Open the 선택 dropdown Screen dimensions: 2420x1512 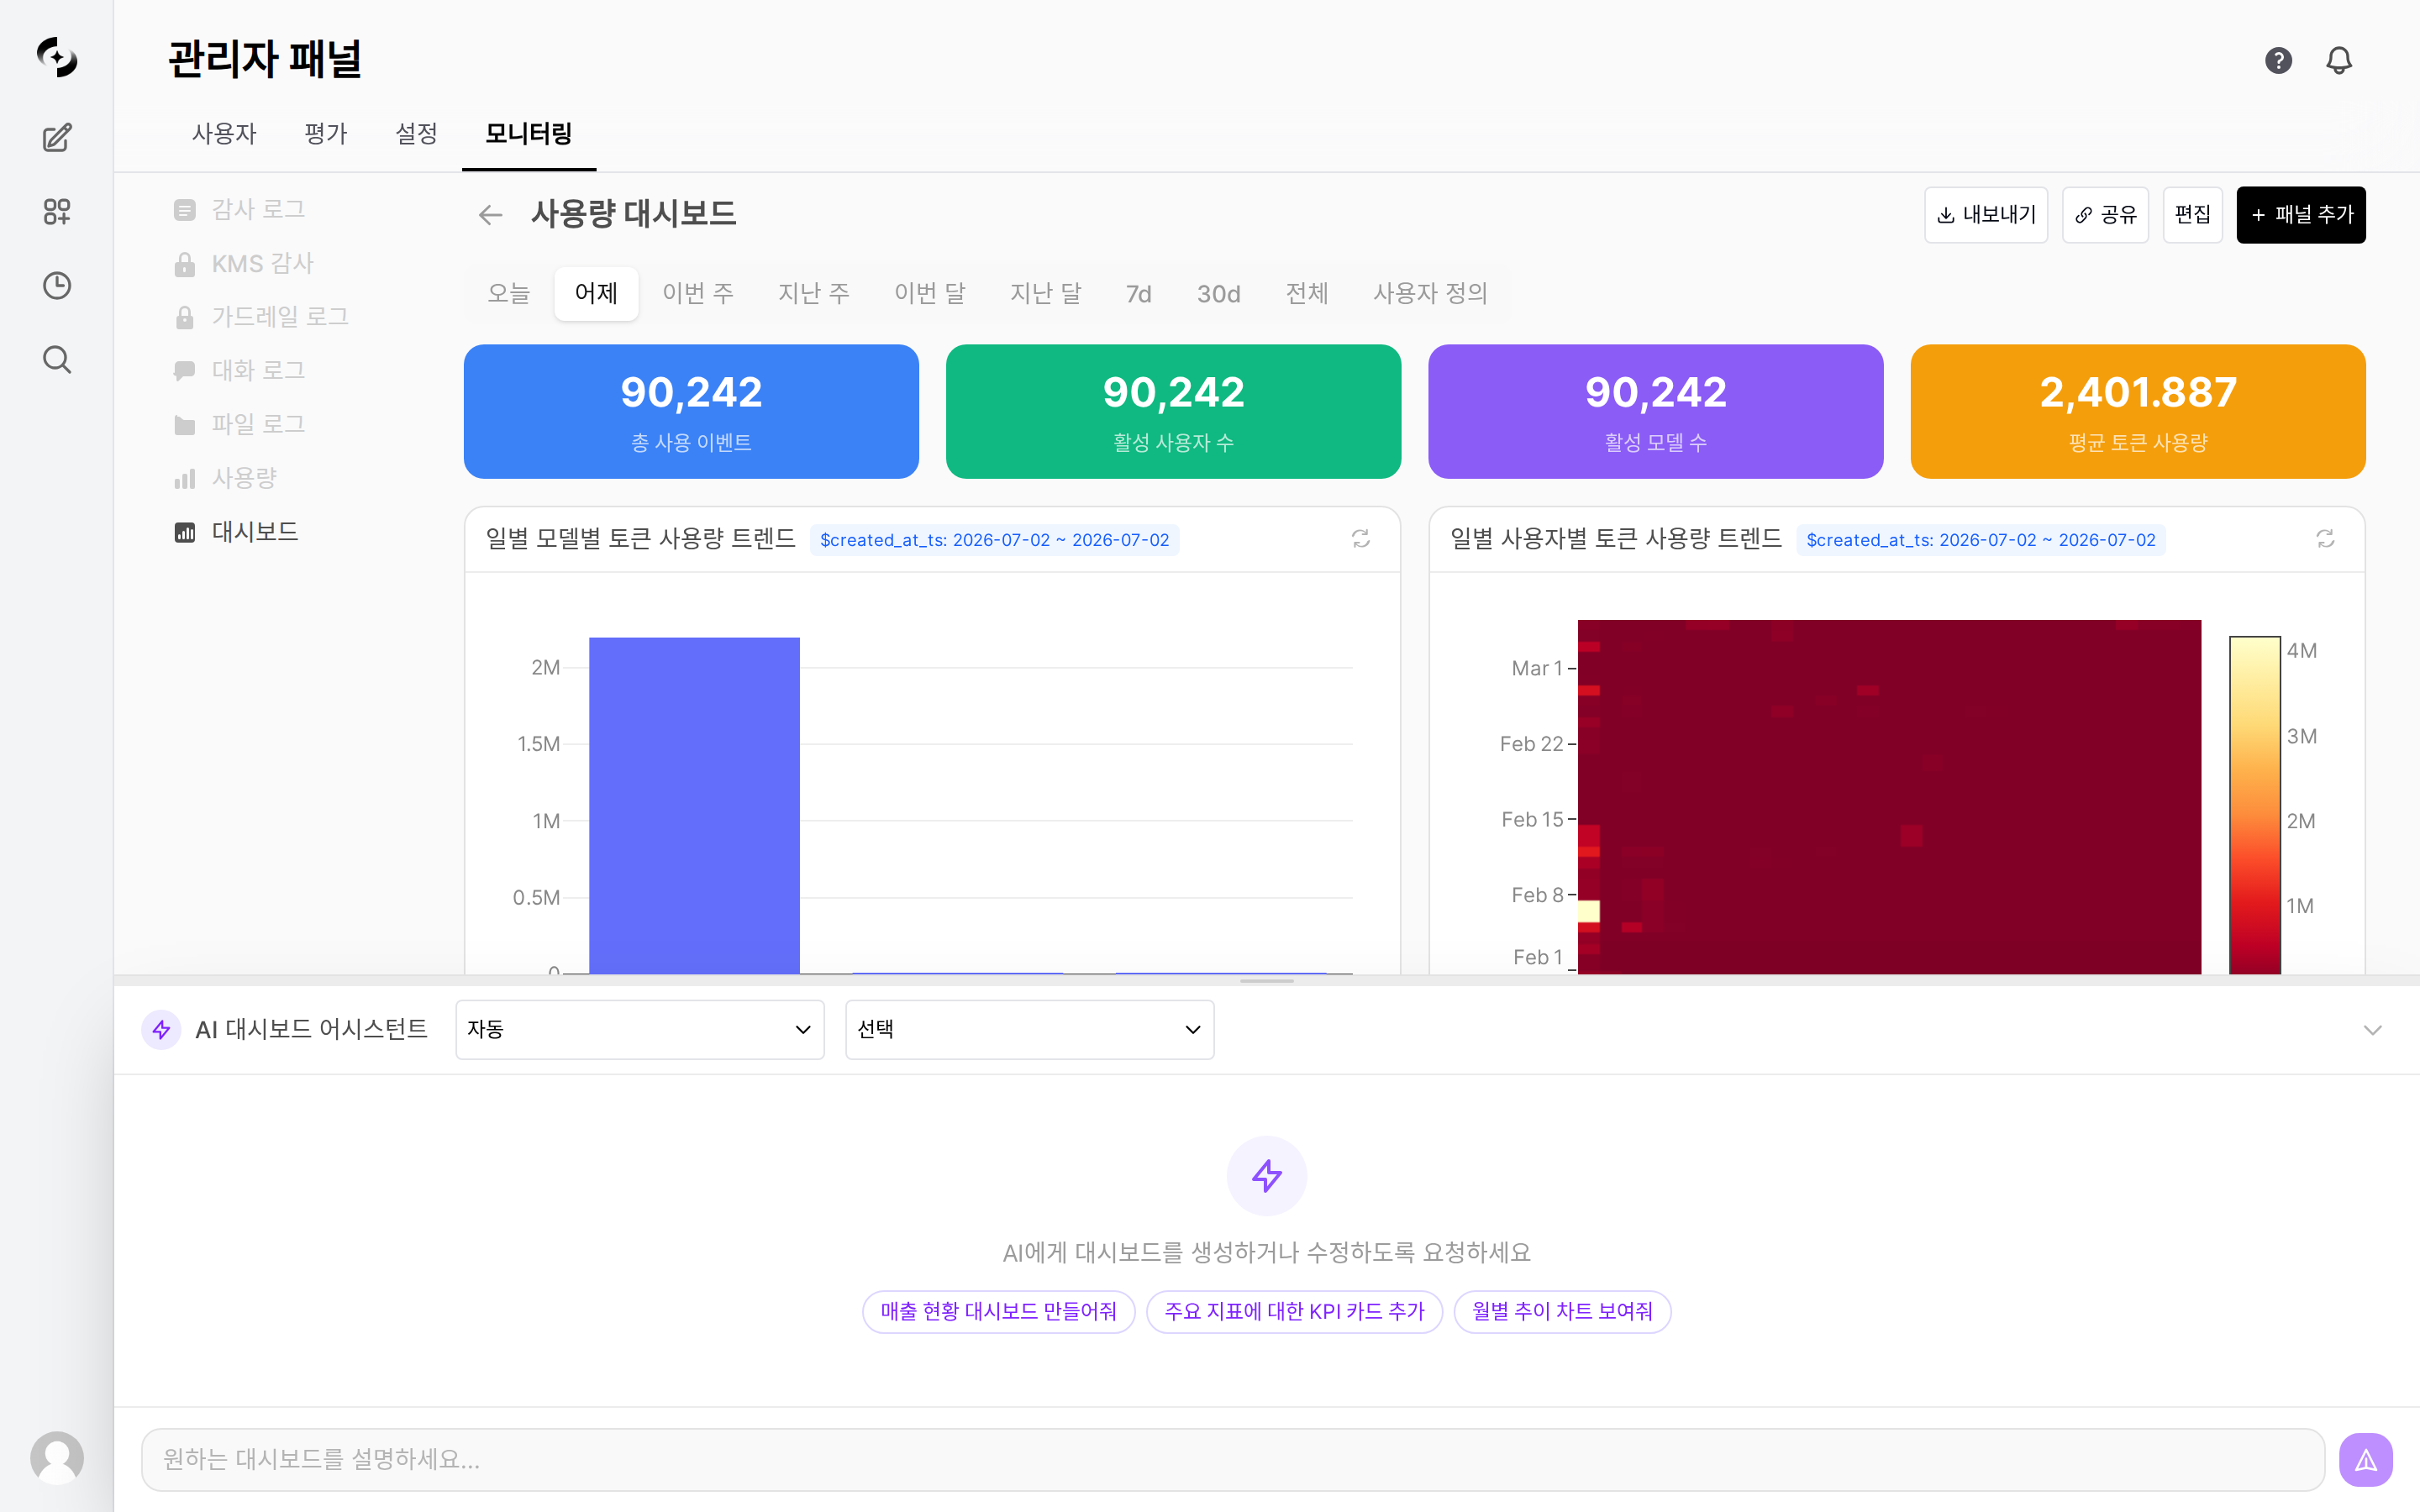pos(1029,1029)
